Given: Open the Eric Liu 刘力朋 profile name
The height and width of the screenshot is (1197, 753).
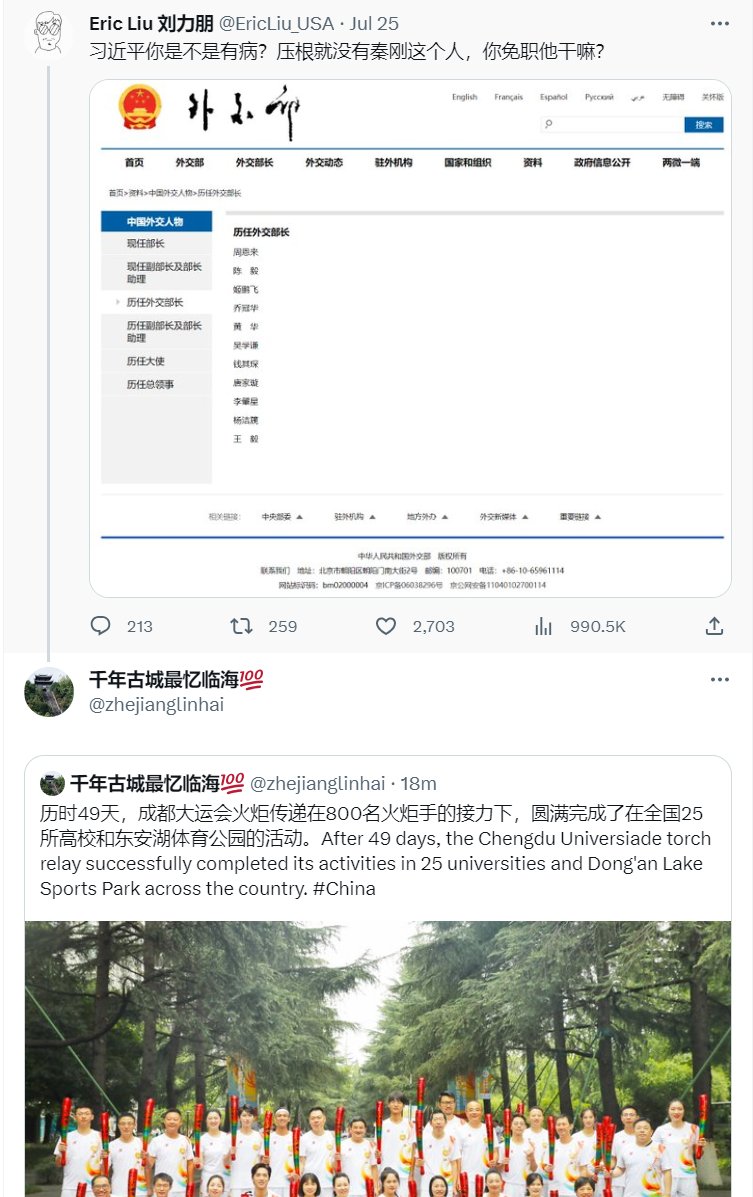Looking at the screenshot, I should click(x=151, y=24).
